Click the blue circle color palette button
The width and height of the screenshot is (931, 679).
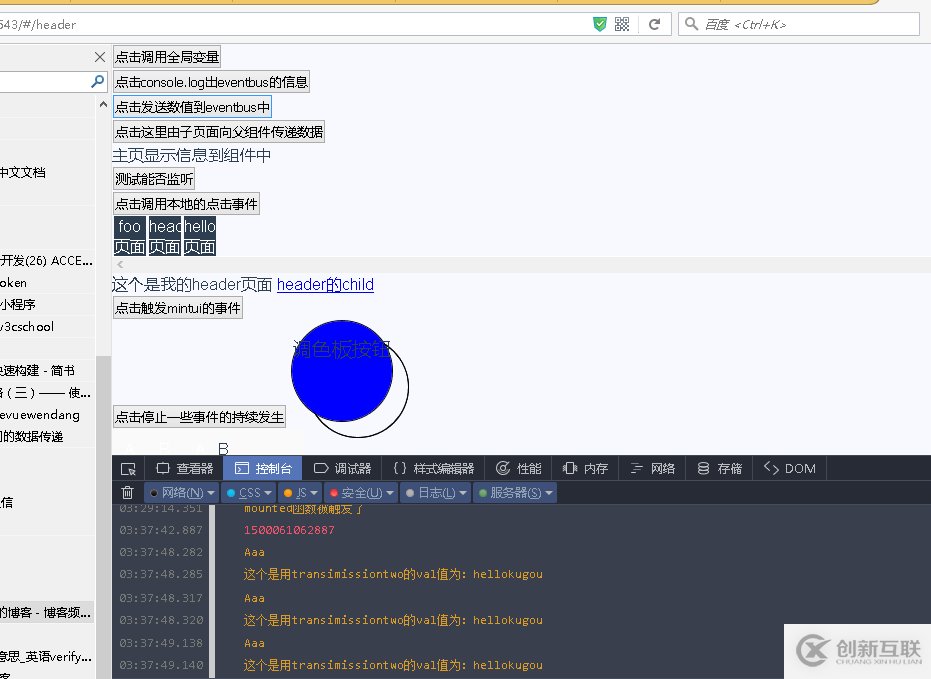341,371
